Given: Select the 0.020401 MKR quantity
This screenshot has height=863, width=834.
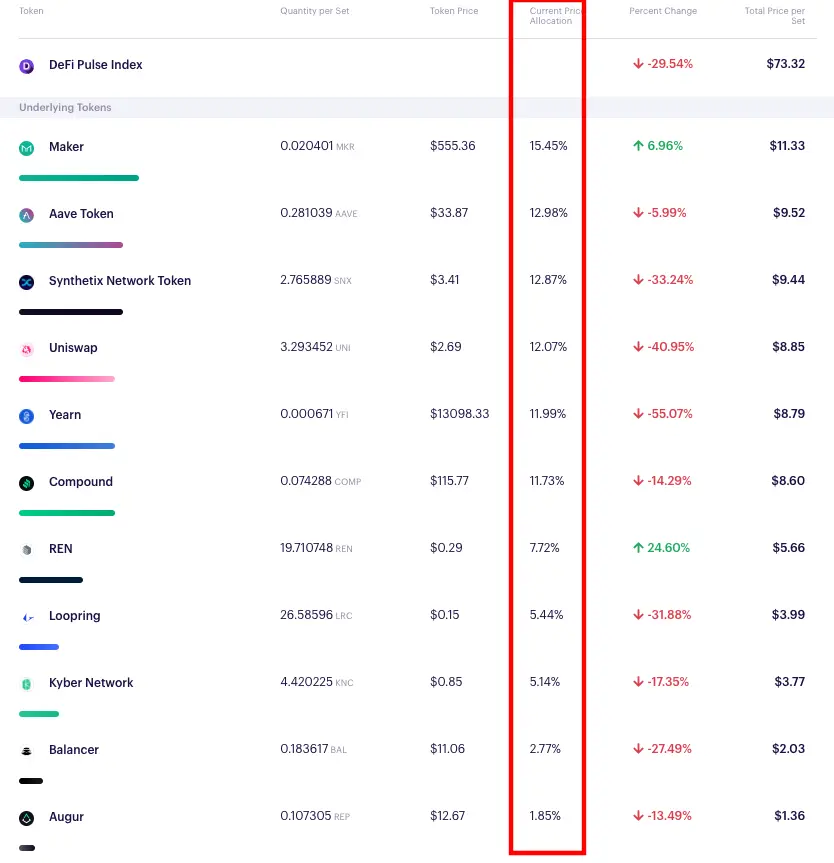Looking at the screenshot, I should tap(317, 146).
